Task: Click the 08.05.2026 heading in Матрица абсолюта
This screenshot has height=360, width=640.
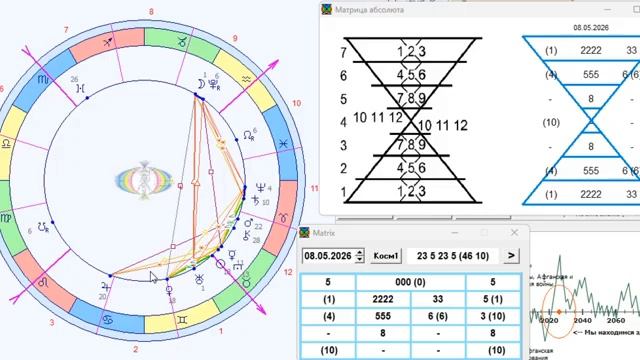Action: (x=591, y=28)
